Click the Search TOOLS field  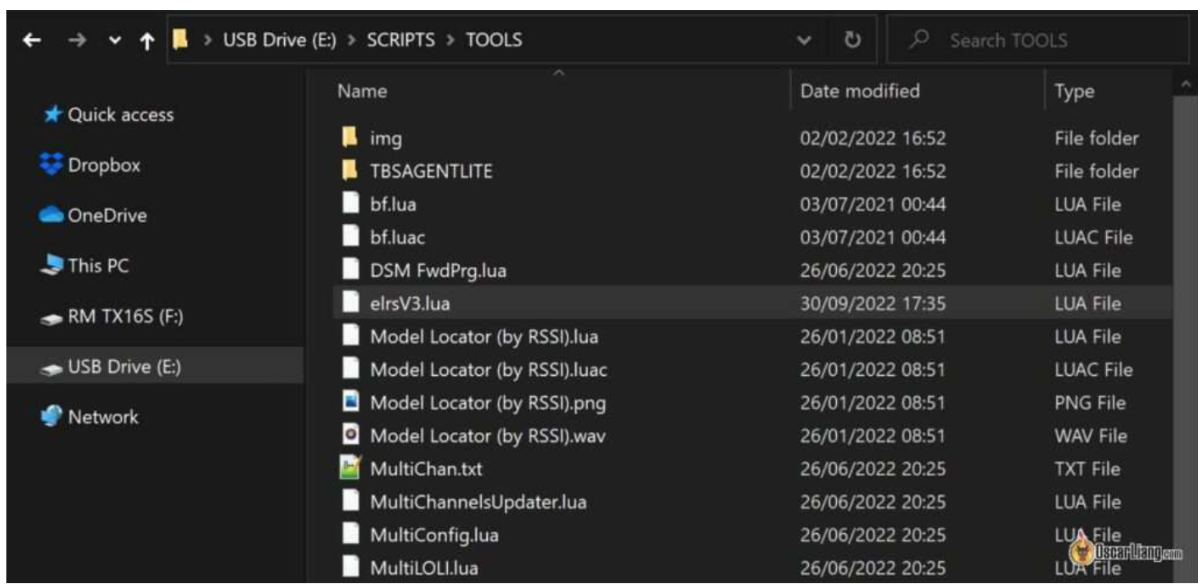(x=1038, y=40)
